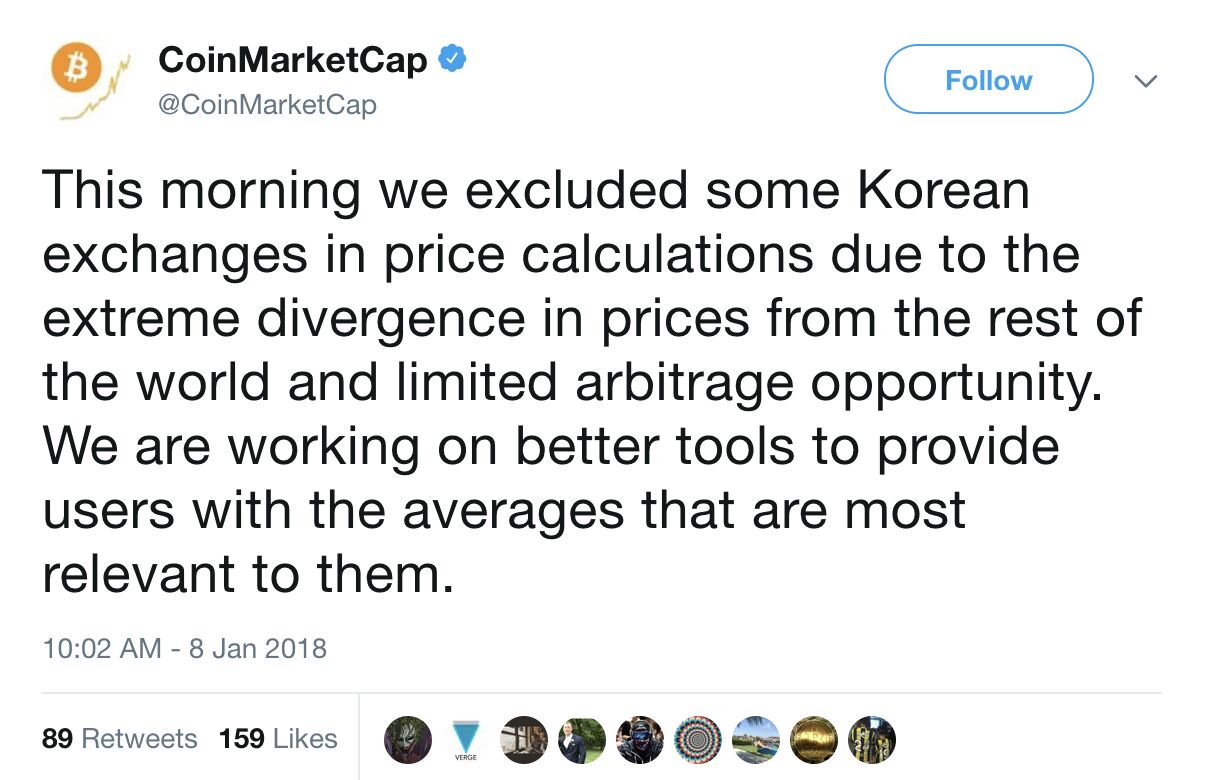This screenshot has height=780, width=1232.
Task: Select the pool landscape liker avatar
Action: 756,739
